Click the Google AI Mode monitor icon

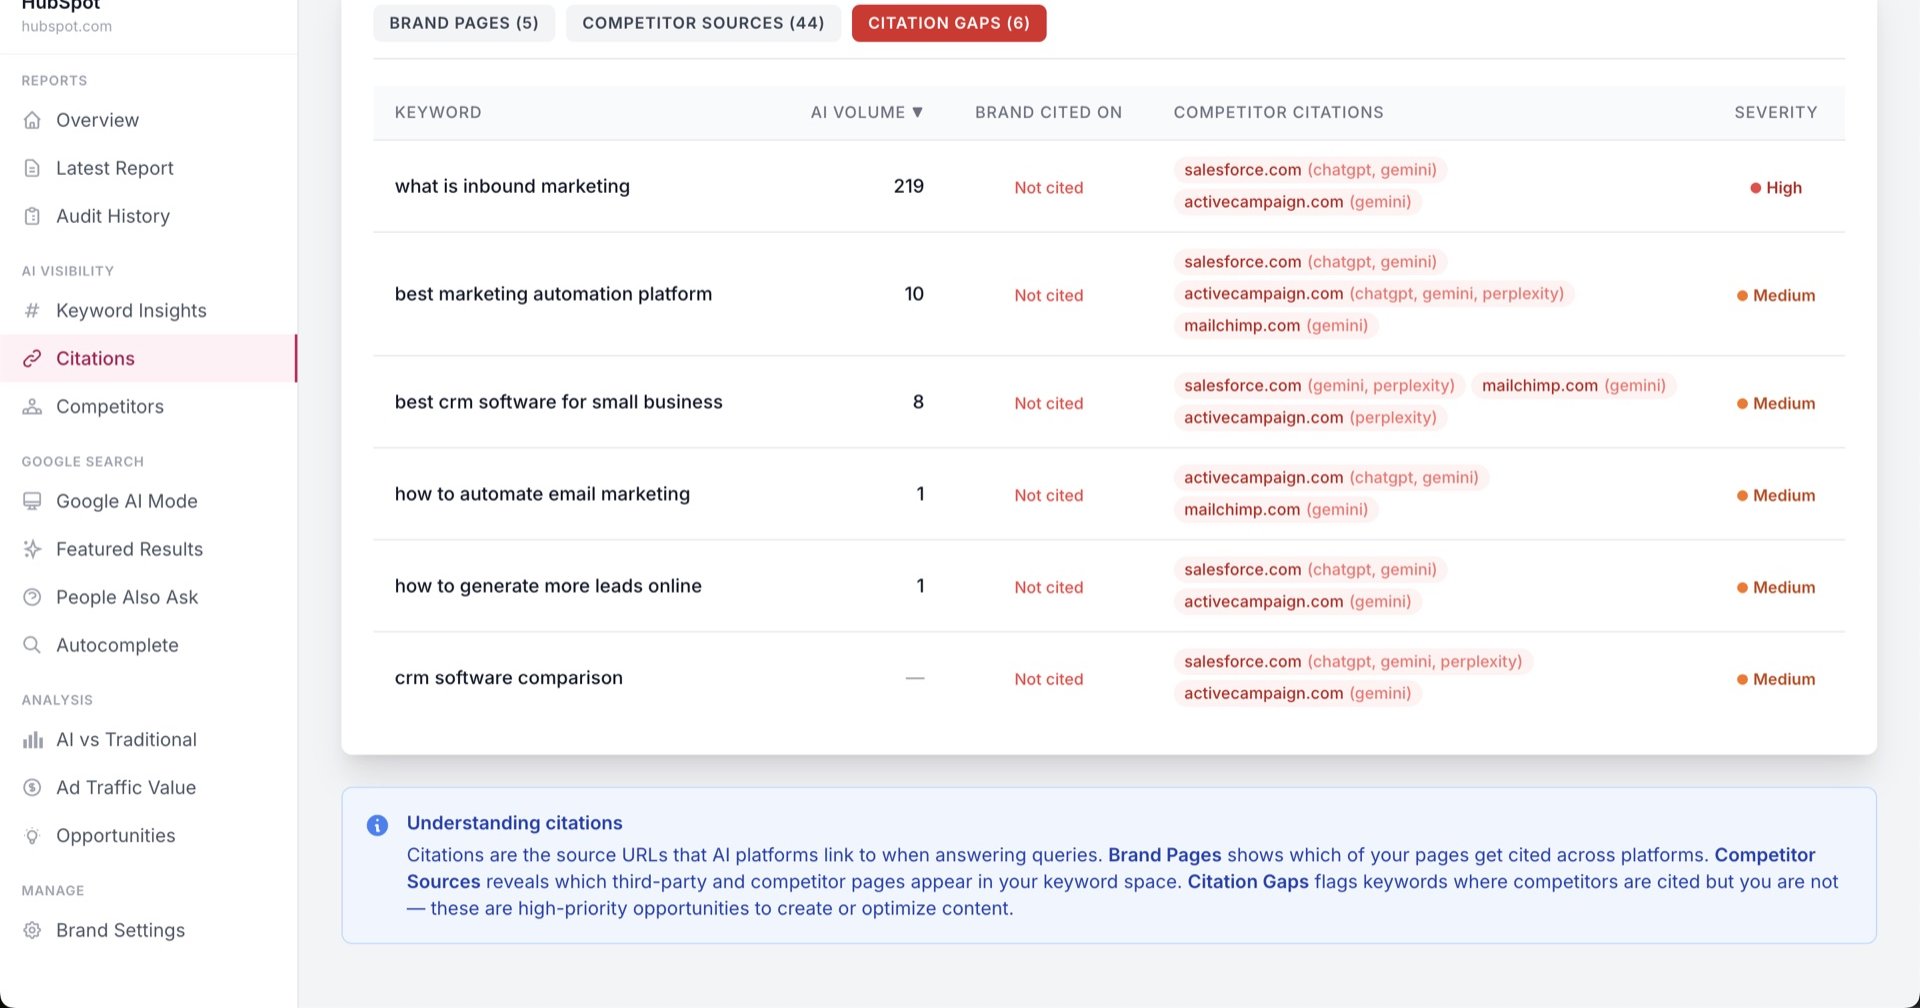click(32, 501)
